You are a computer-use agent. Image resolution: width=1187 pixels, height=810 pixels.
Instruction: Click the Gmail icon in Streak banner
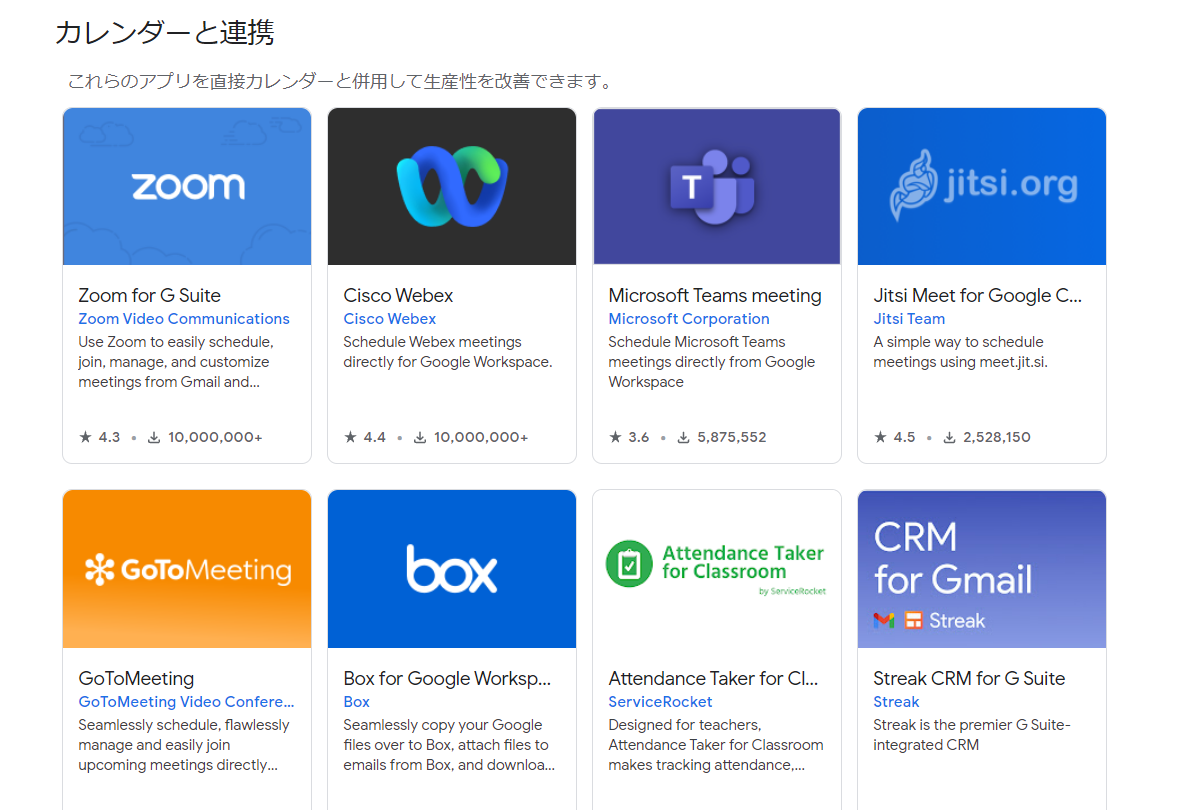(x=884, y=621)
